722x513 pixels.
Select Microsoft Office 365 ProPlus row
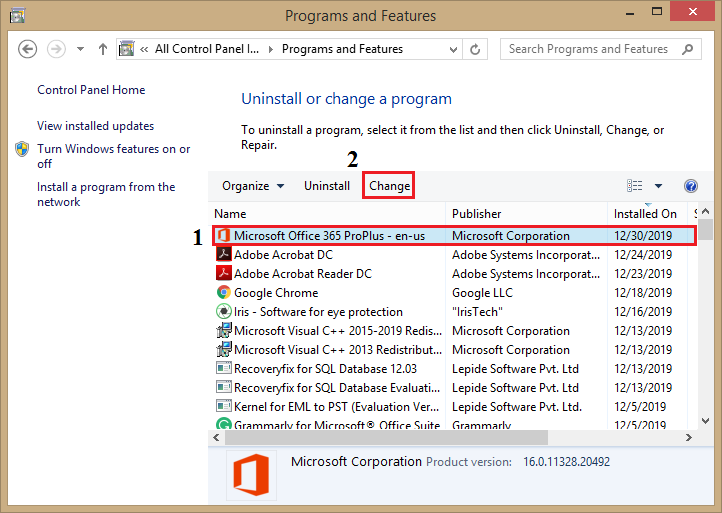tap(454, 236)
